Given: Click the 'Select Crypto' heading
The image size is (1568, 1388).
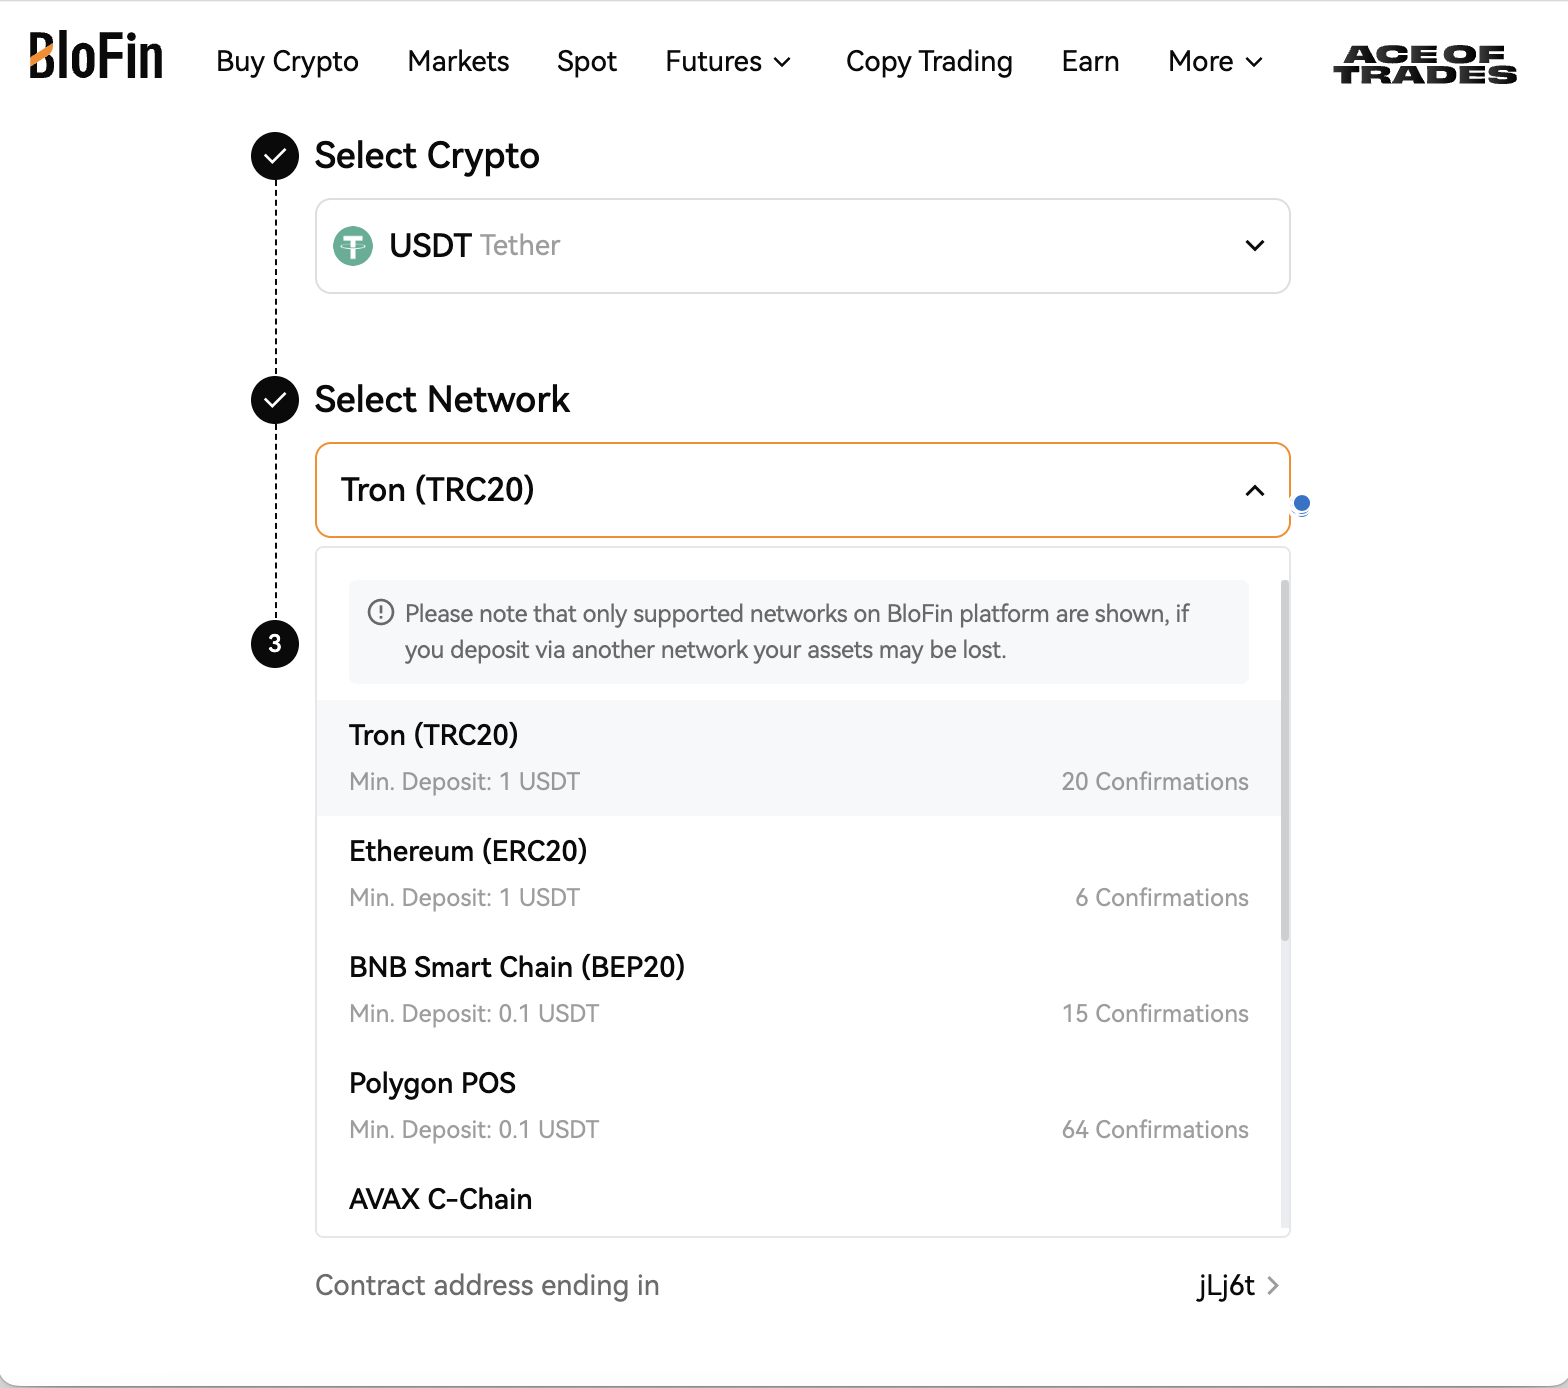Looking at the screenshot, I should coord(427,156).
